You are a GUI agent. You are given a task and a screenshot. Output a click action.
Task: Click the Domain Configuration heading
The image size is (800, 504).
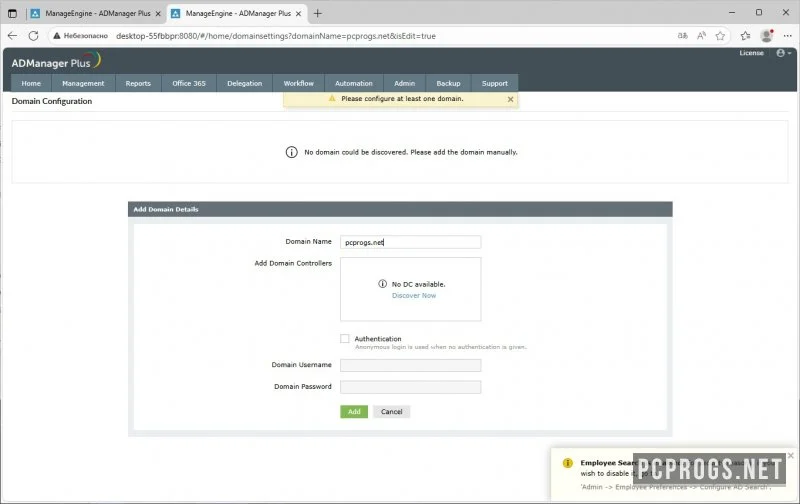(52, 101)
